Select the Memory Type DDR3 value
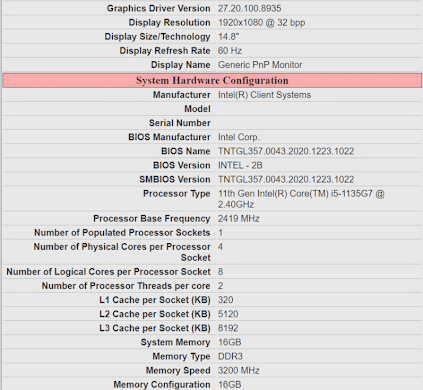423x390 pixels. [x=230, y=356]
